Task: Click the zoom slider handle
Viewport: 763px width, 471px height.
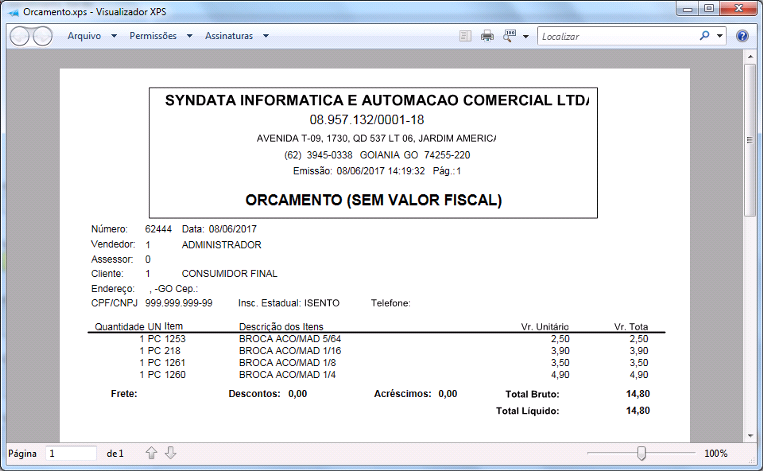Action: click(641, 453)
